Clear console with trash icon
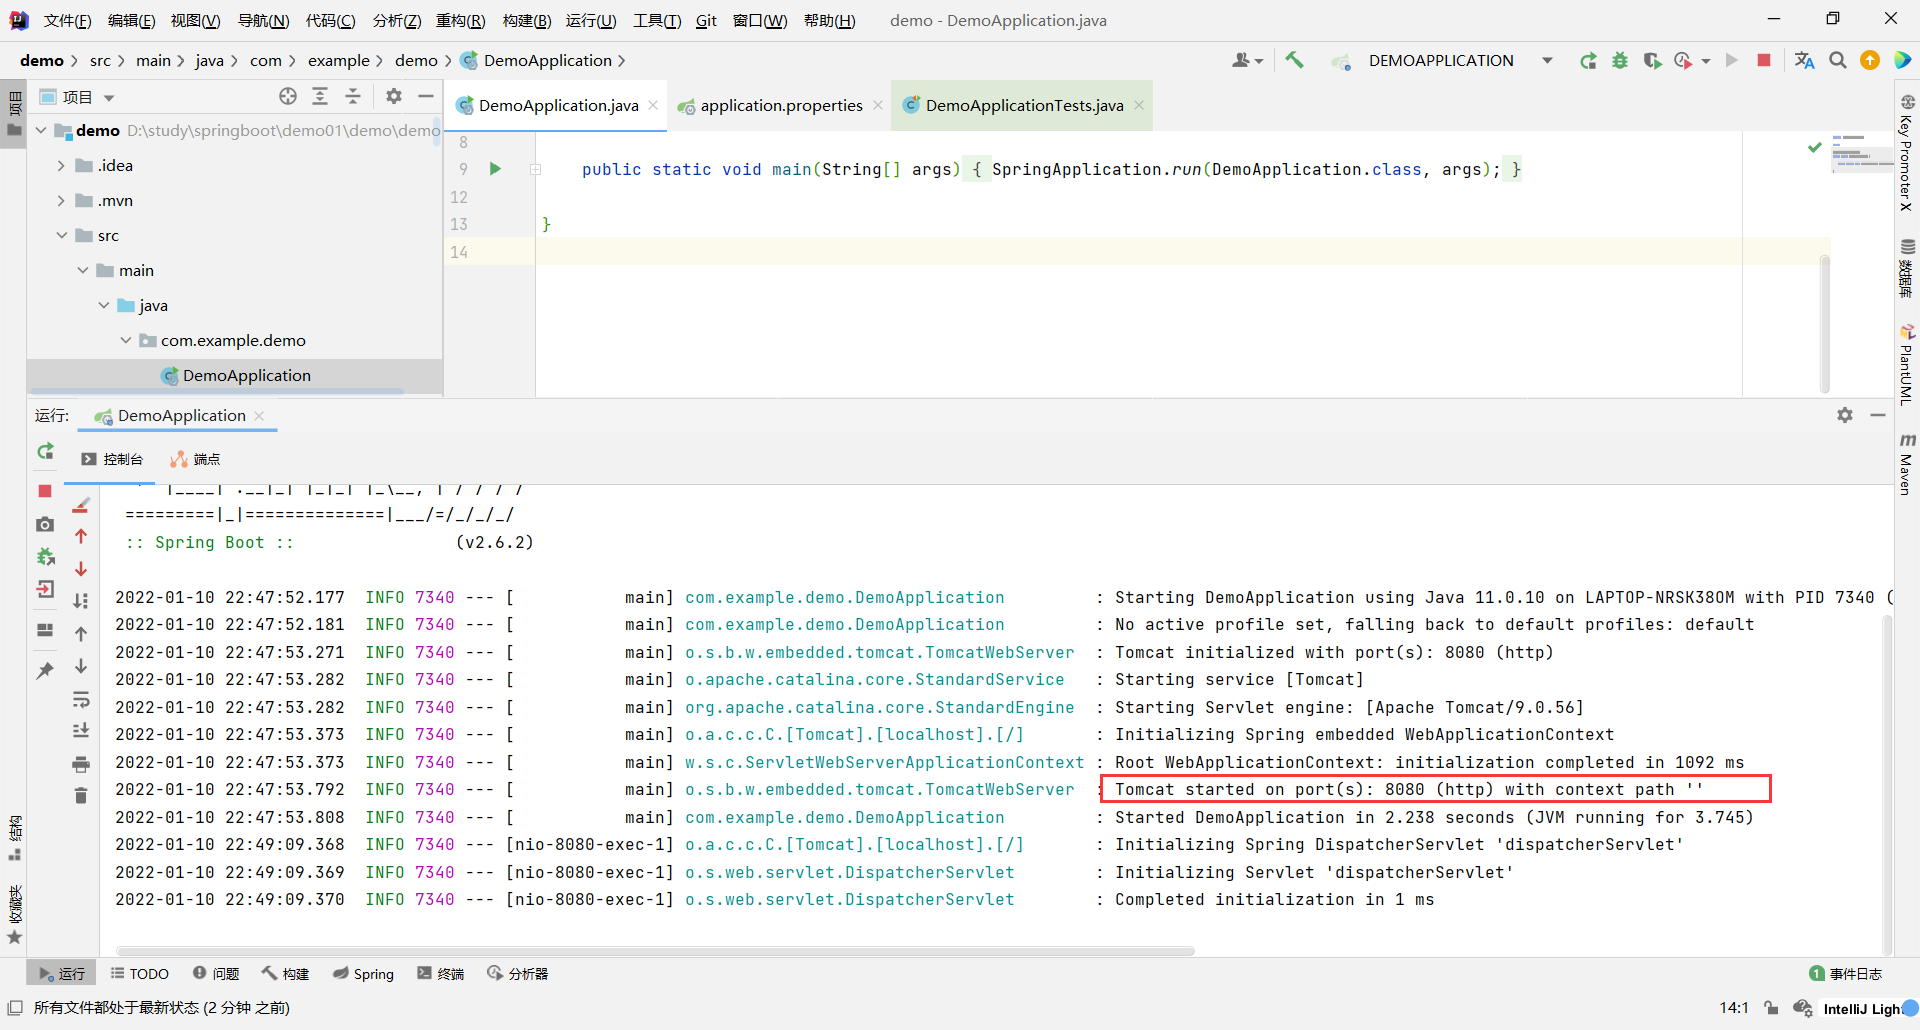1920x1030 pixels. tap(81, 796)
